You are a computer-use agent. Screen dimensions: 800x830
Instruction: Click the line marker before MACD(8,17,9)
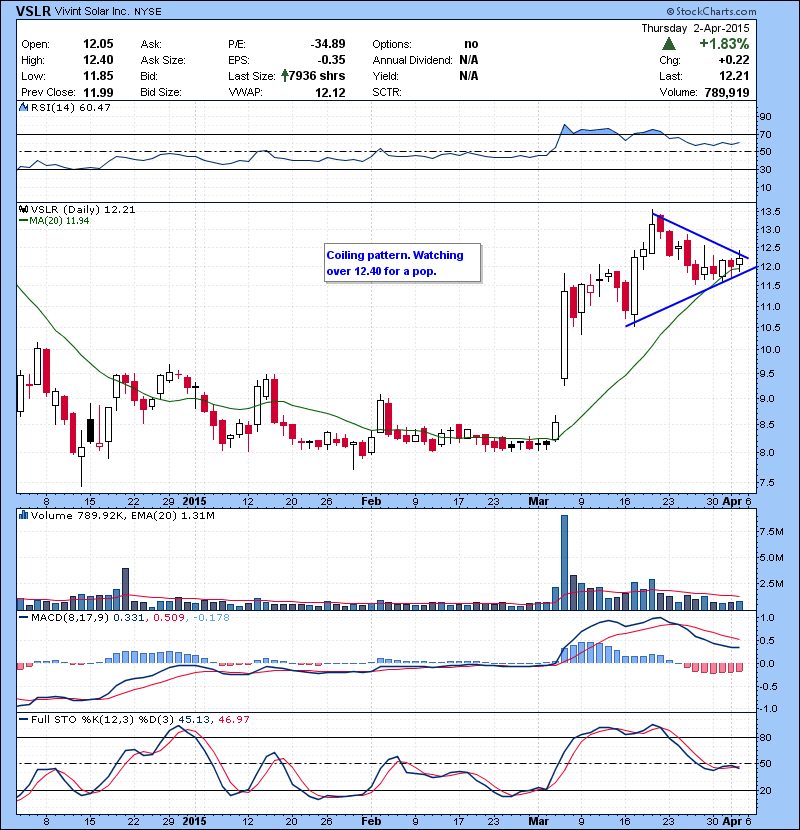click(23, 617)
